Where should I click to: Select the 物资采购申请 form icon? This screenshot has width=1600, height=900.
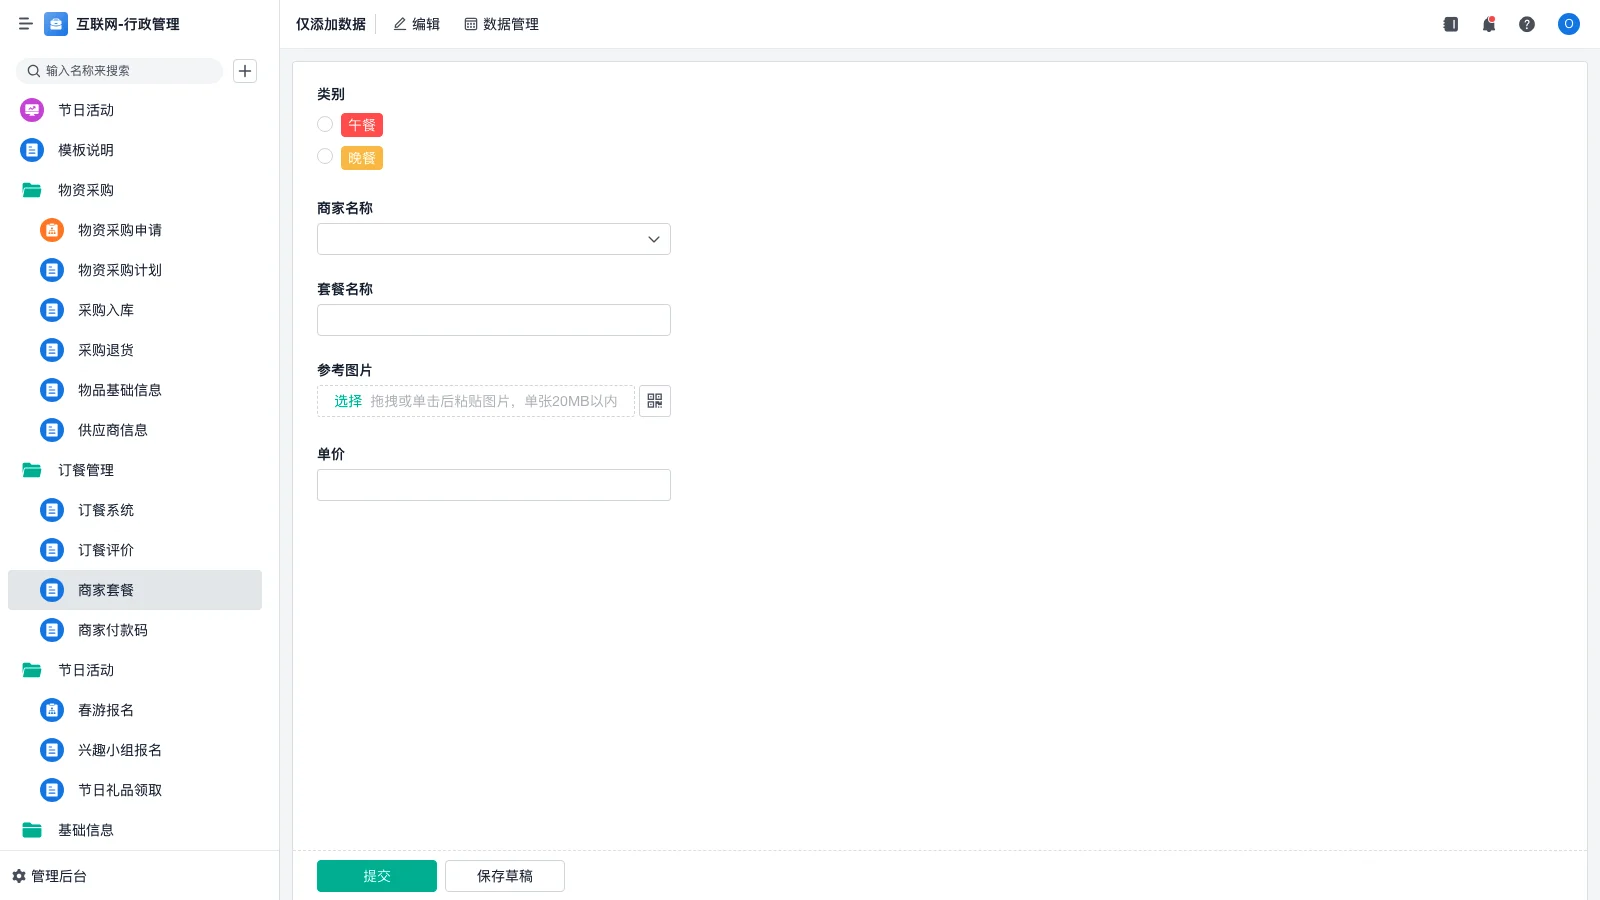click(x=51, y=230)
